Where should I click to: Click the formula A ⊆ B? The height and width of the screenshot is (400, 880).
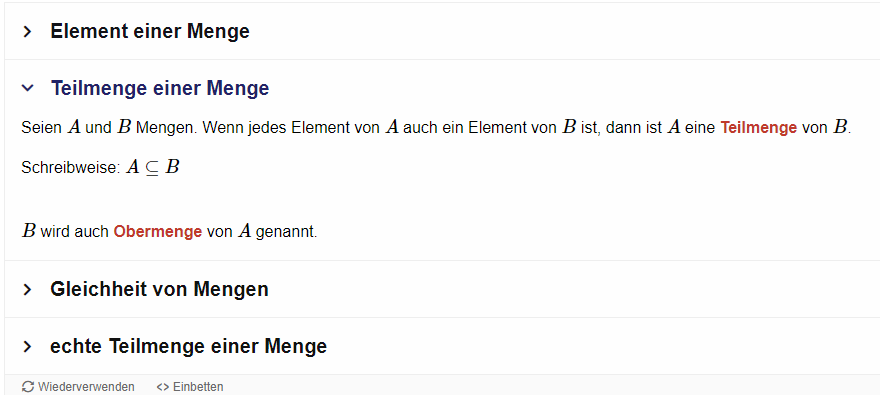153,167
